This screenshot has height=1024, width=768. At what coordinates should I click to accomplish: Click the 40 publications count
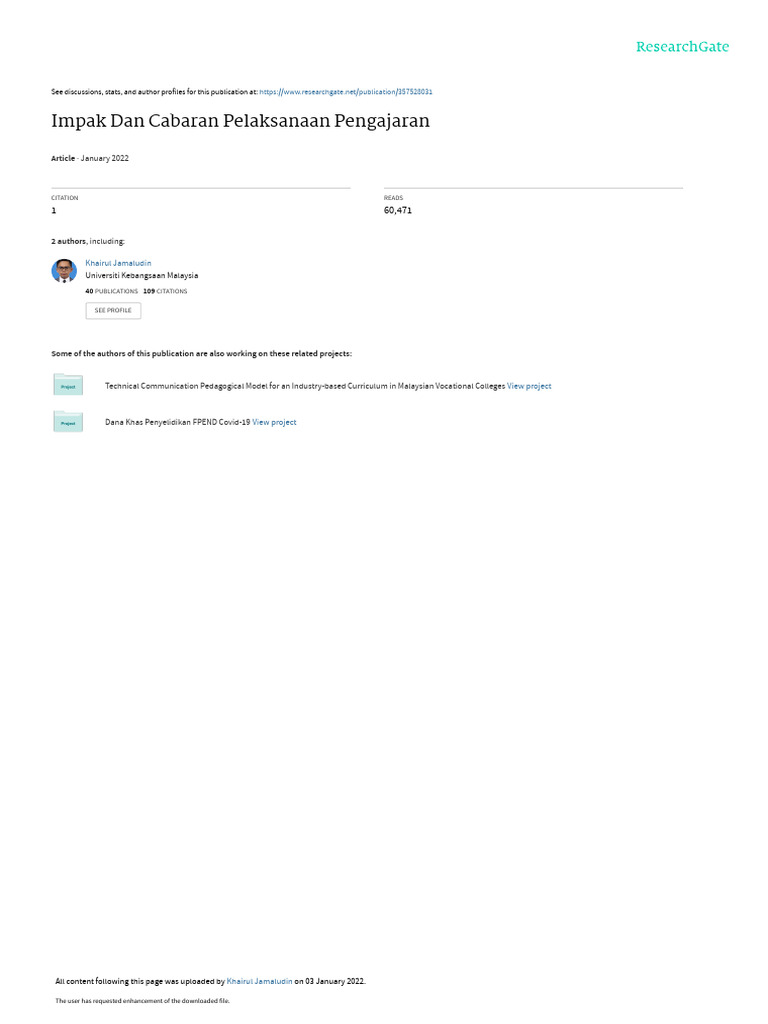[x=112, y=291]
